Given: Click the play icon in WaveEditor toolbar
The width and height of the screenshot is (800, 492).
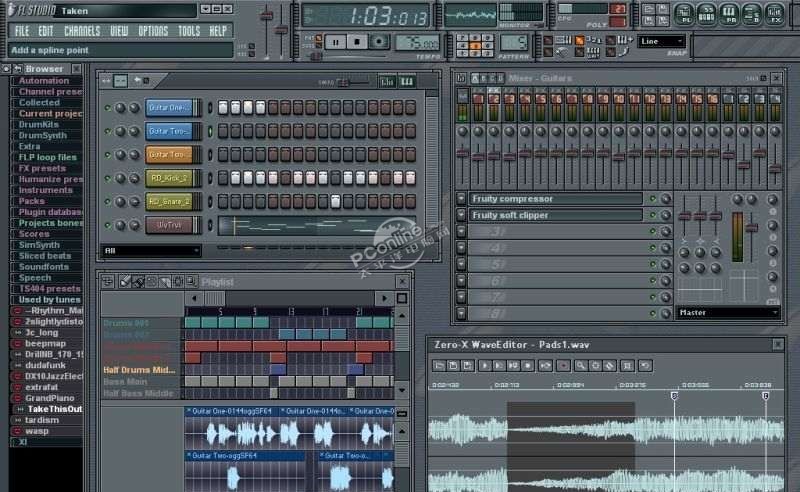Looking at the screenshot, I should pyautogui.click(x=486, y=366).
